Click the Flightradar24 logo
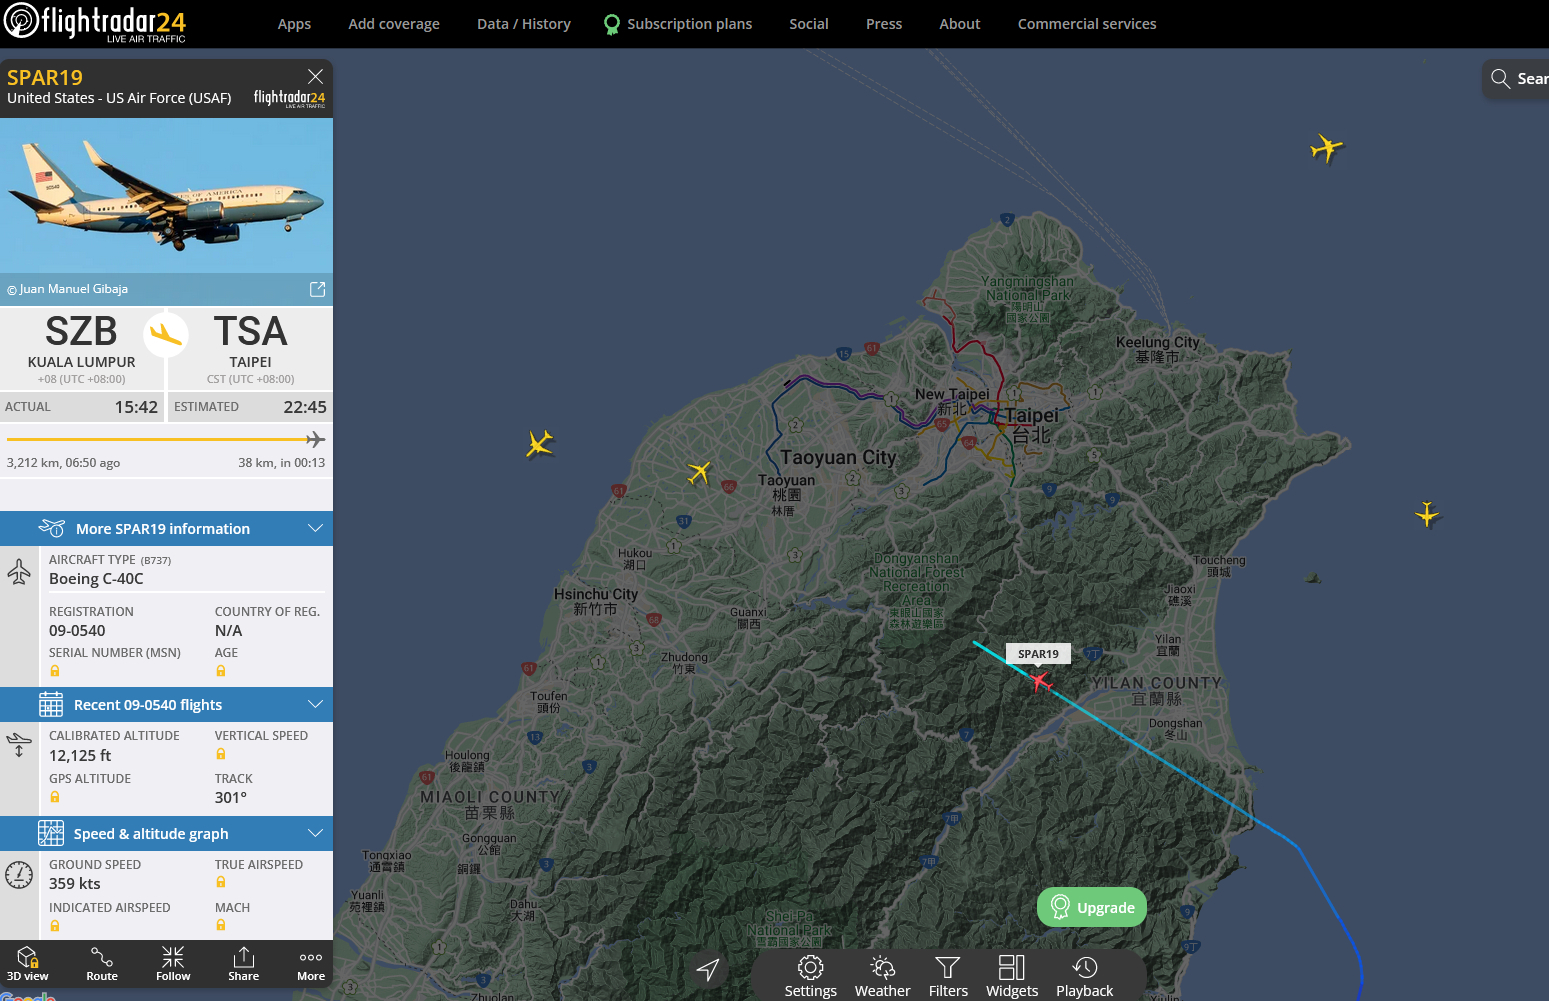The height and width of the screenshot is (1001, 1549). pyautogui.click(x=95, y=22)
